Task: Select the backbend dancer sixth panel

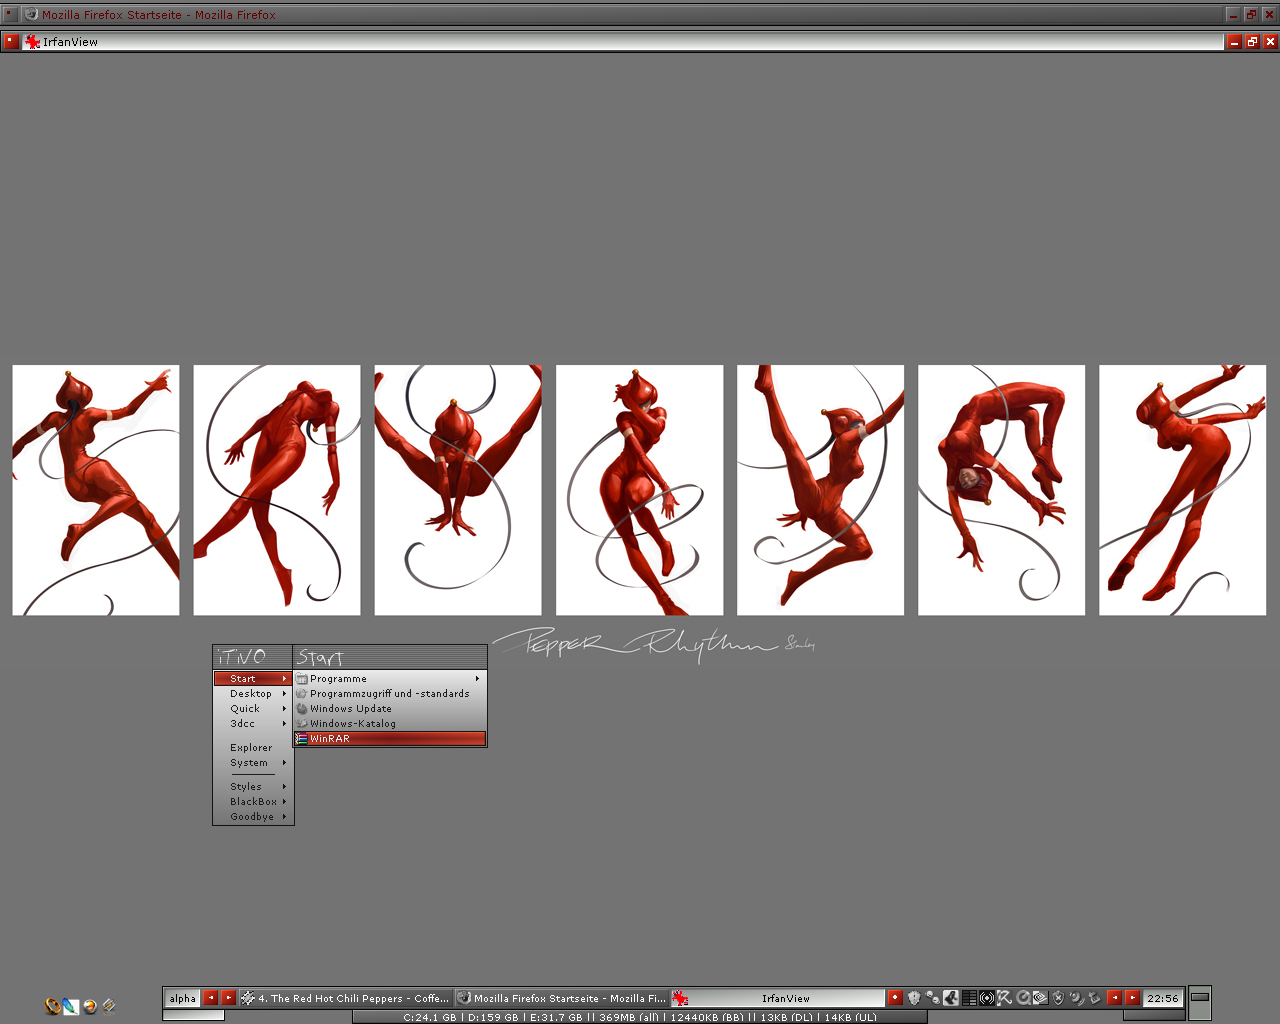Action: click(x=1001, y=490)
